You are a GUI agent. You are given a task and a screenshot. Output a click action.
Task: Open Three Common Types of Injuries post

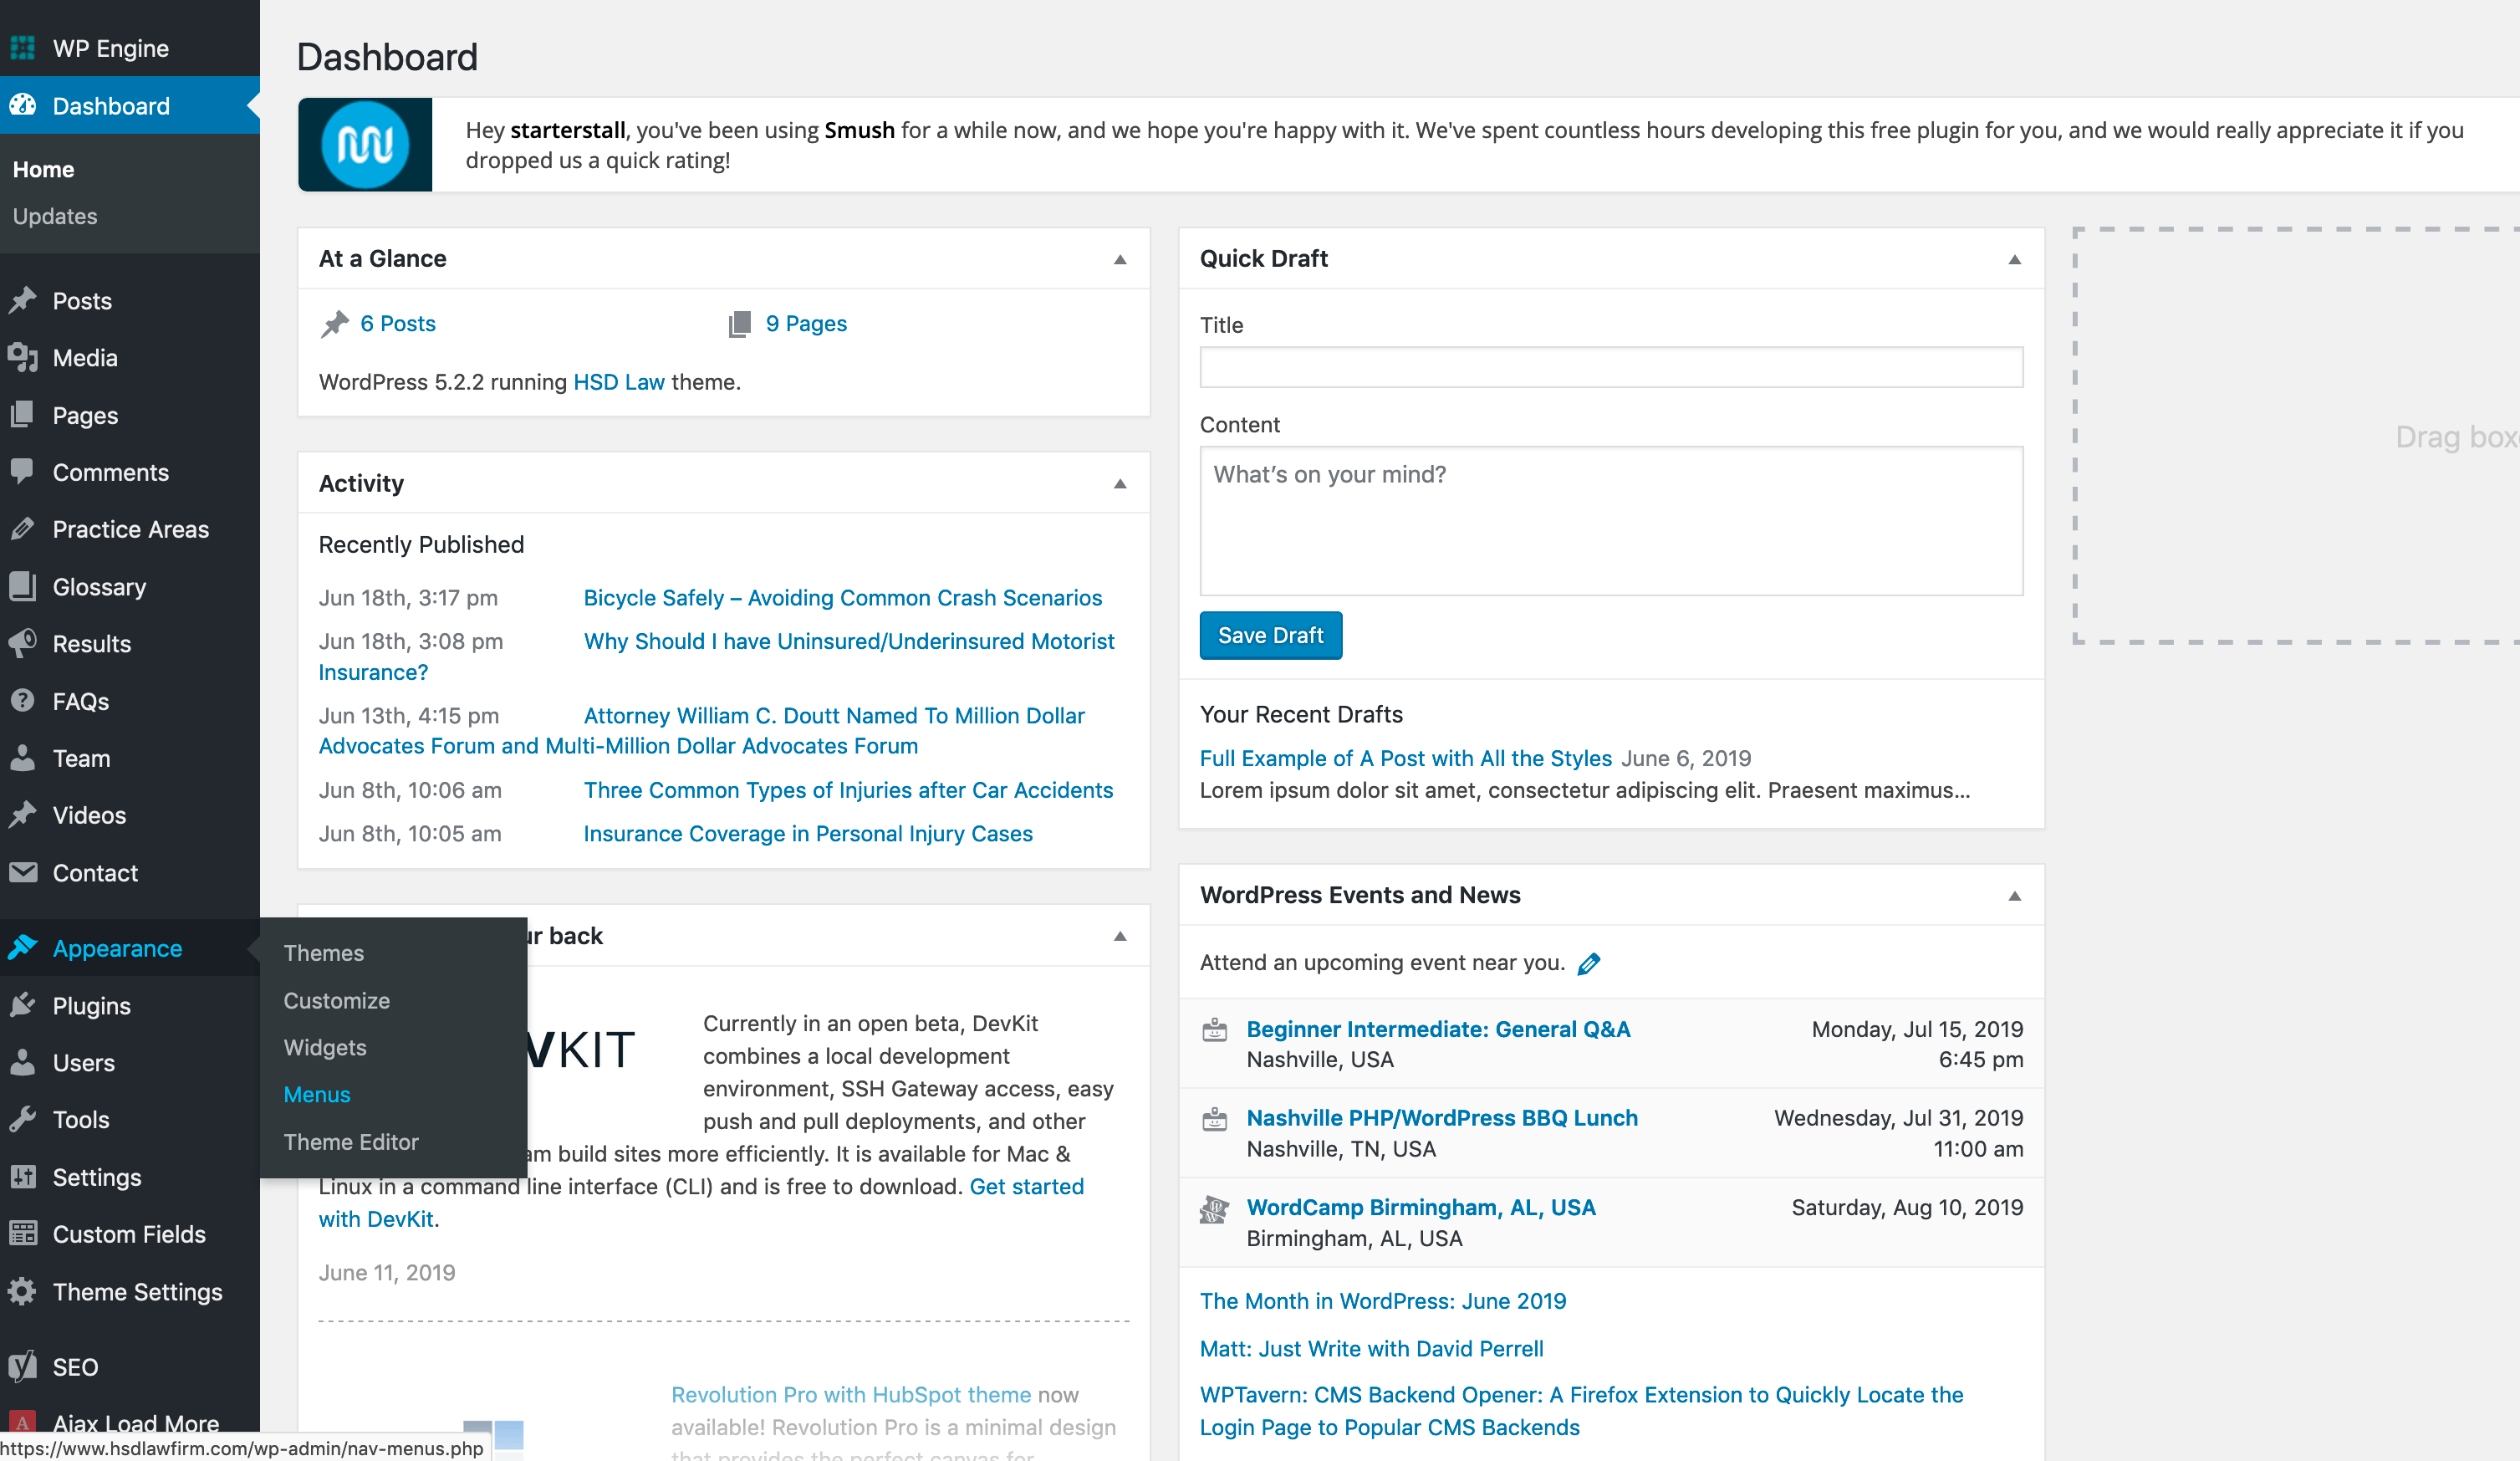848,790
